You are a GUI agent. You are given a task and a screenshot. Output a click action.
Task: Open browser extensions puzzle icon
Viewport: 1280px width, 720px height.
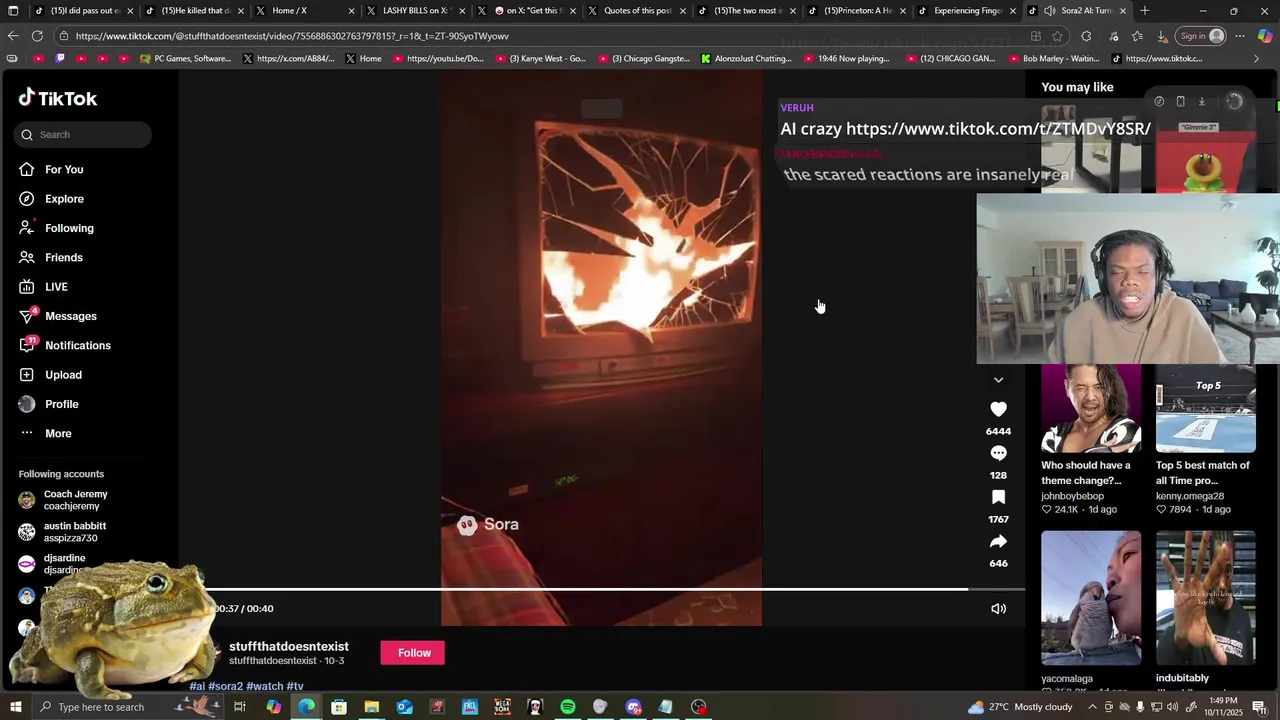tap(1086, 36)
